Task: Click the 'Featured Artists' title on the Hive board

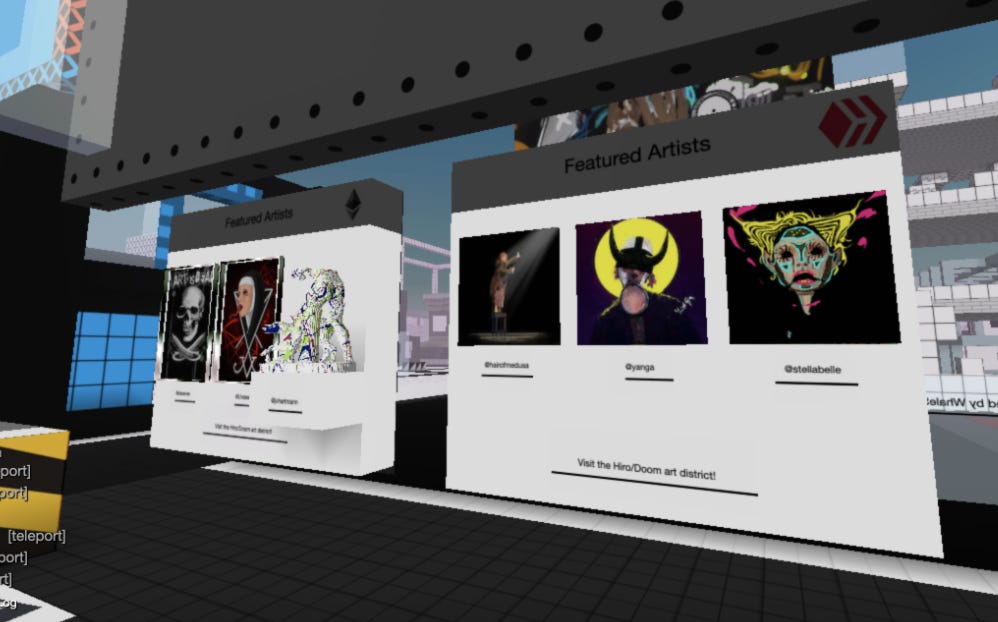Action: click(637, 155)
